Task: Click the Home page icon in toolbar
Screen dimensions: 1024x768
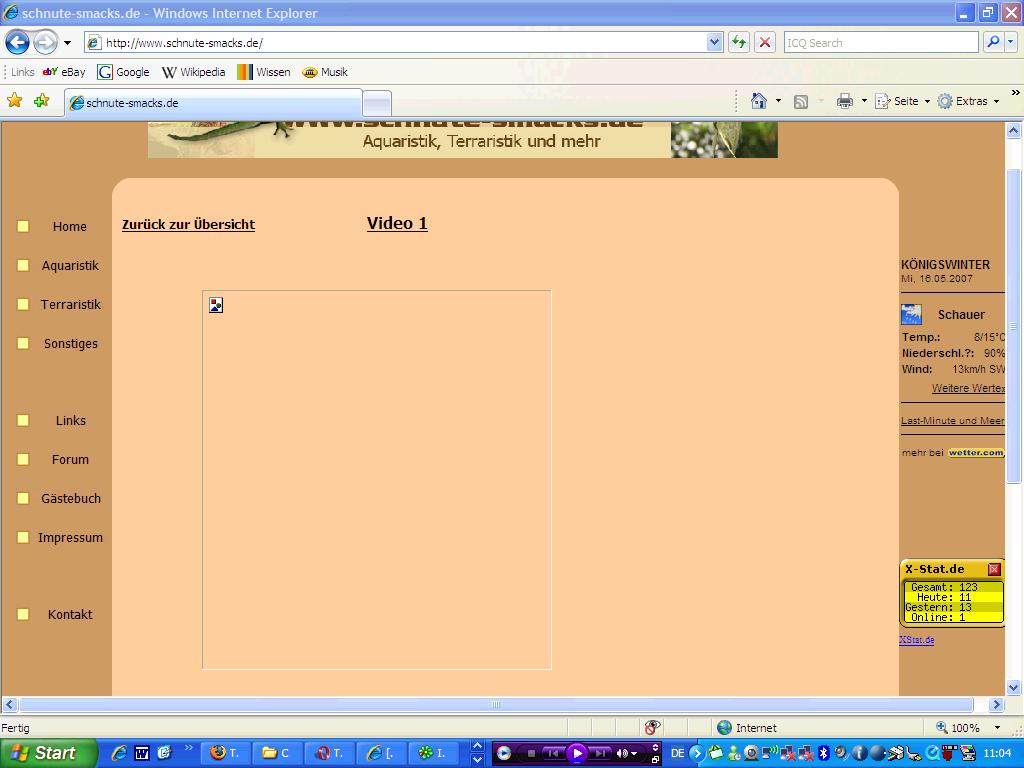Action: pos(759,101)
